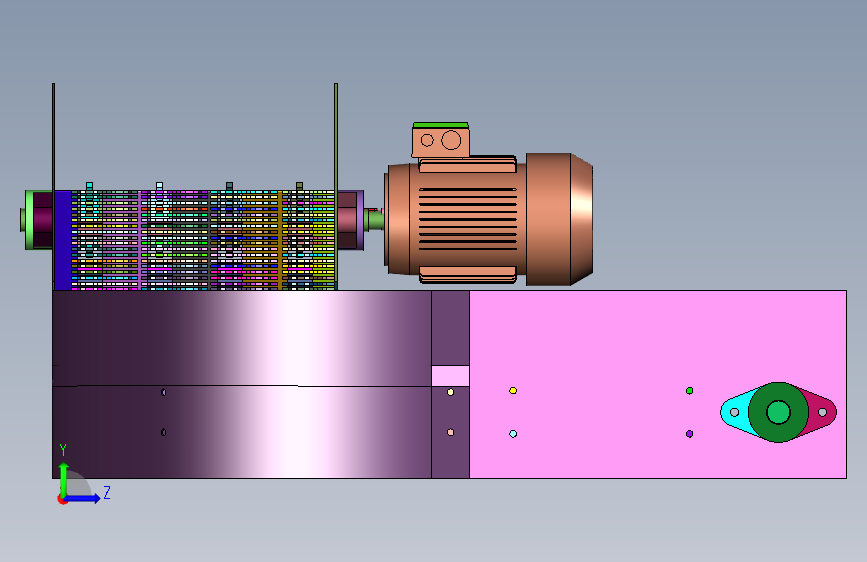Image resolution: width=867 pixels, height=562 pixels.
Task: Click the motor terminal junction box
Action: (441, 140)
